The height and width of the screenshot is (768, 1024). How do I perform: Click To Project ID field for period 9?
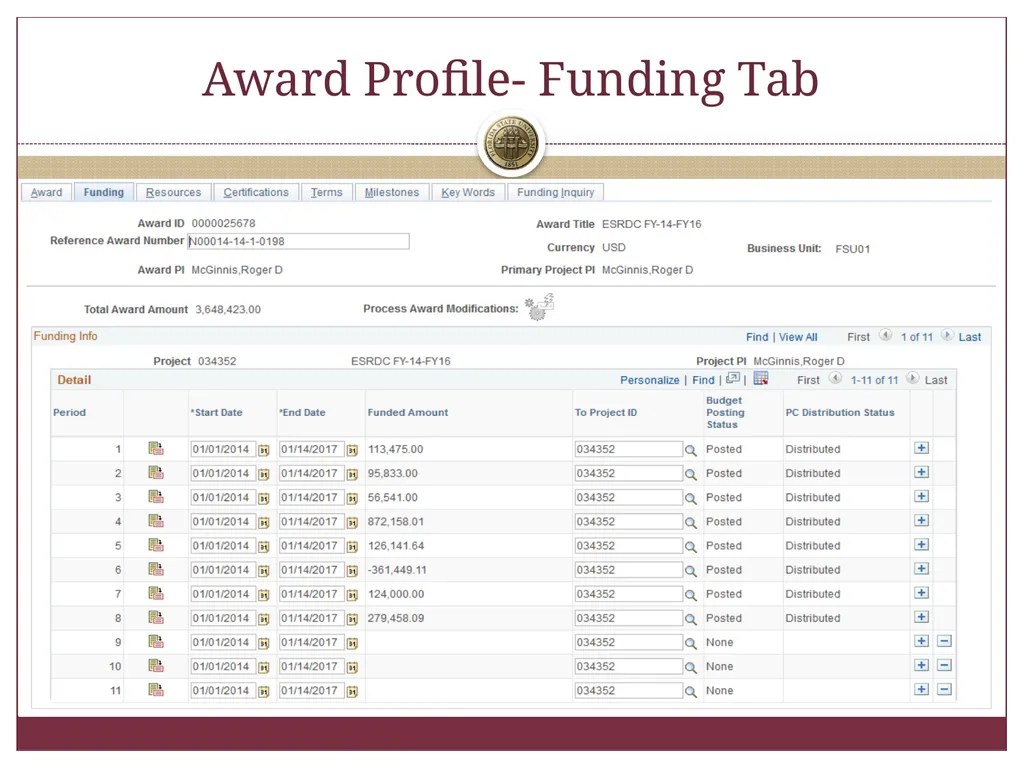[x=629, y=643]
